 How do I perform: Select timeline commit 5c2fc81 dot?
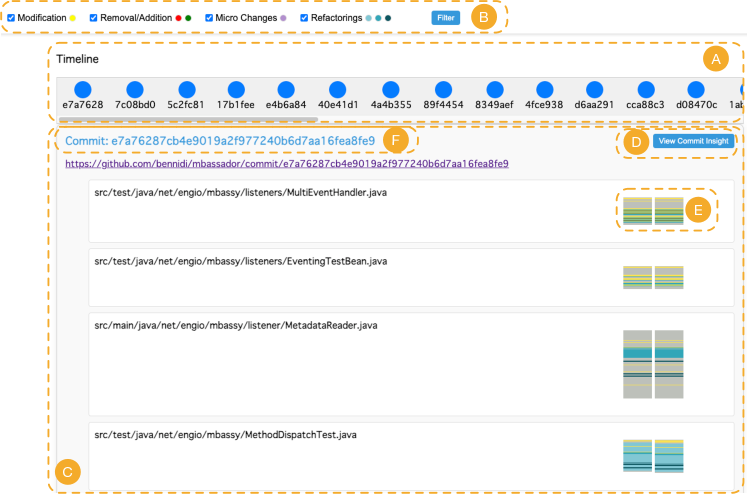[x=186, y=90]
